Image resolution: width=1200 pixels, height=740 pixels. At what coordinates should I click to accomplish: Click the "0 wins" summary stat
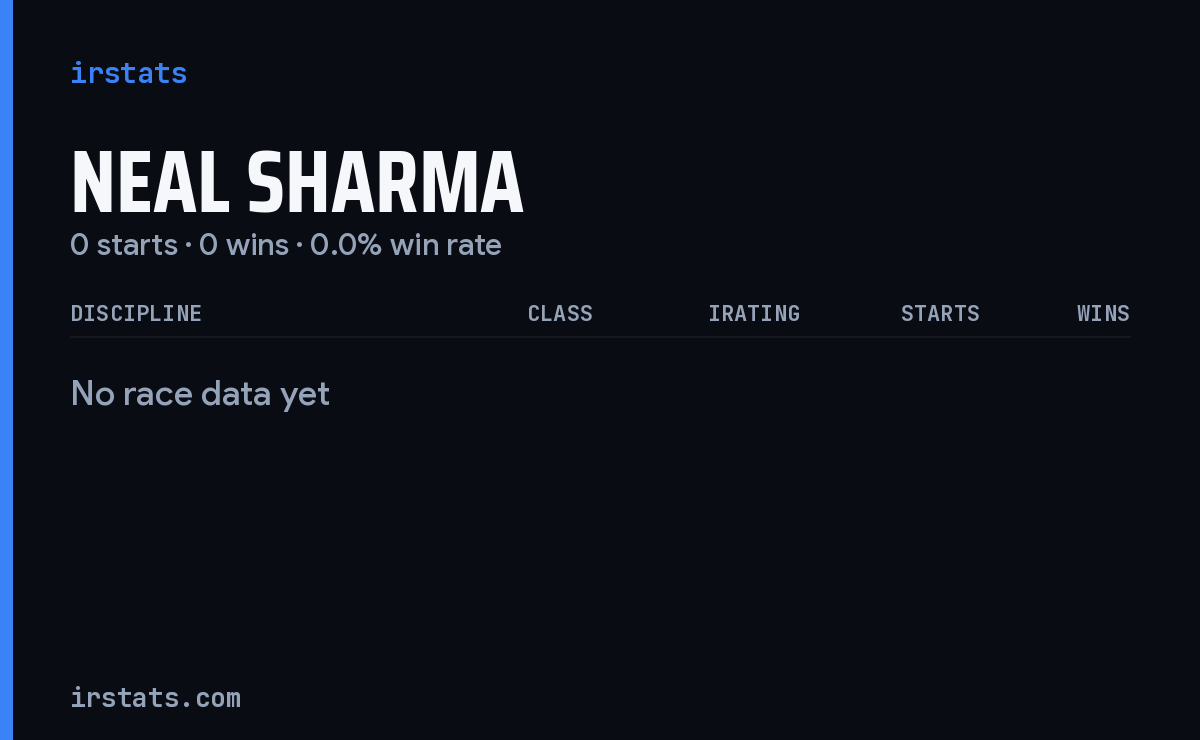(x=244, y=245)
